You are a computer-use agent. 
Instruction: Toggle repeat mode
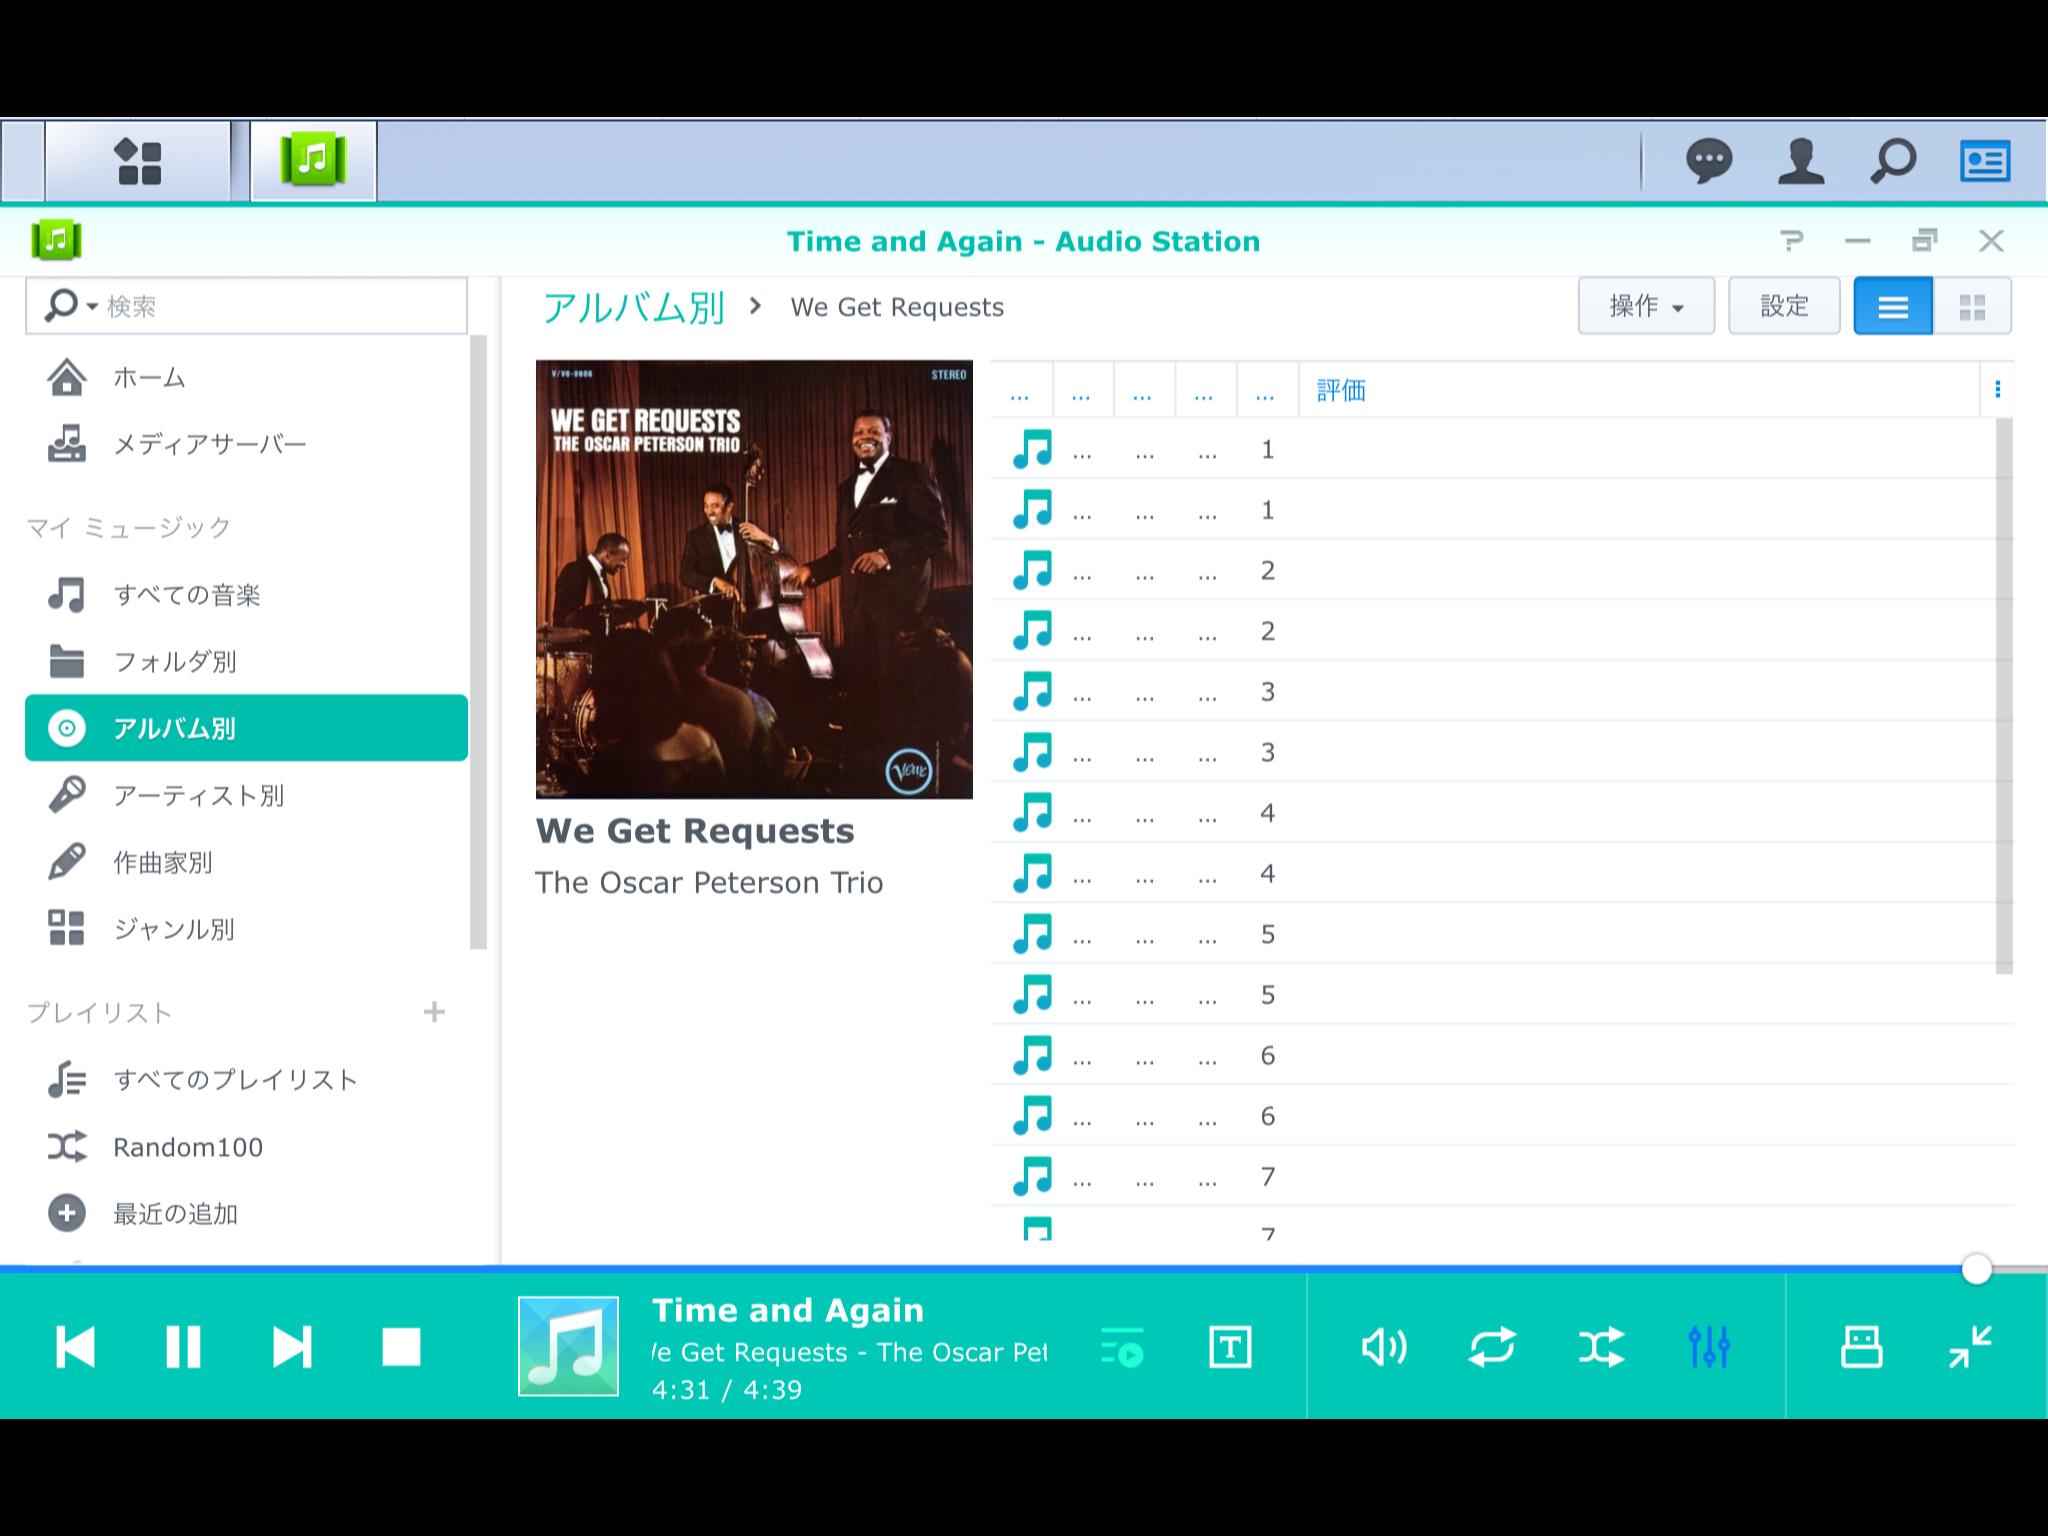(1492, 1347)
